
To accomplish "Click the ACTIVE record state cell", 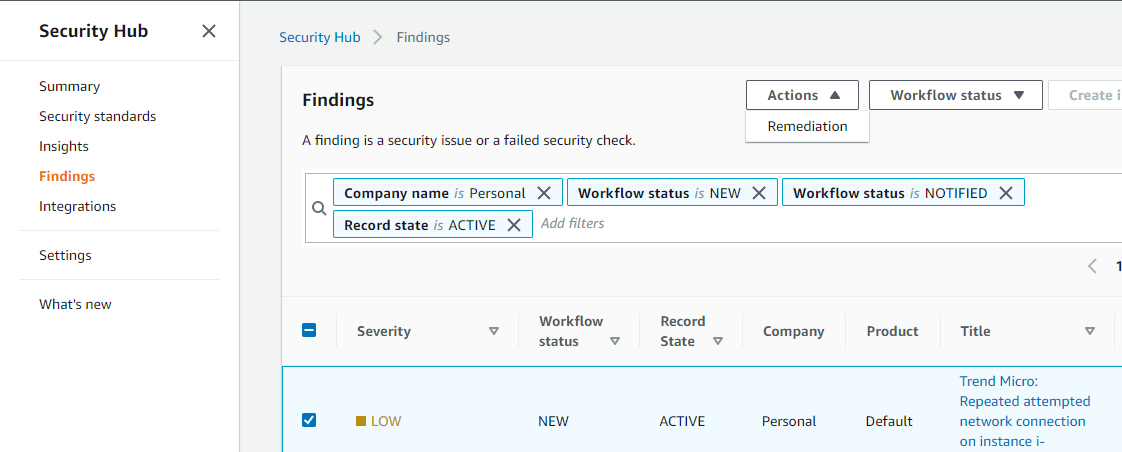I will (x=682, y=421).
